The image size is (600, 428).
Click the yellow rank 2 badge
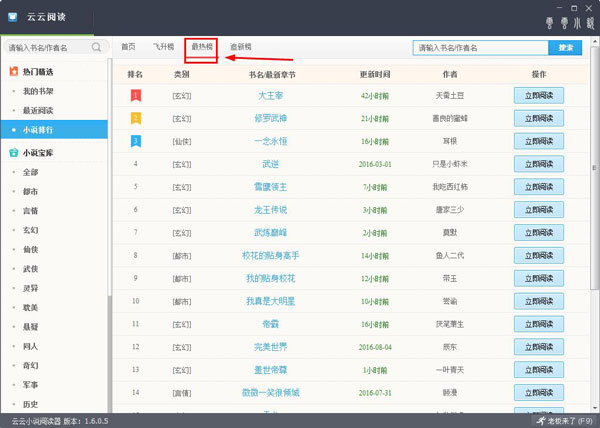pos(136,118)
